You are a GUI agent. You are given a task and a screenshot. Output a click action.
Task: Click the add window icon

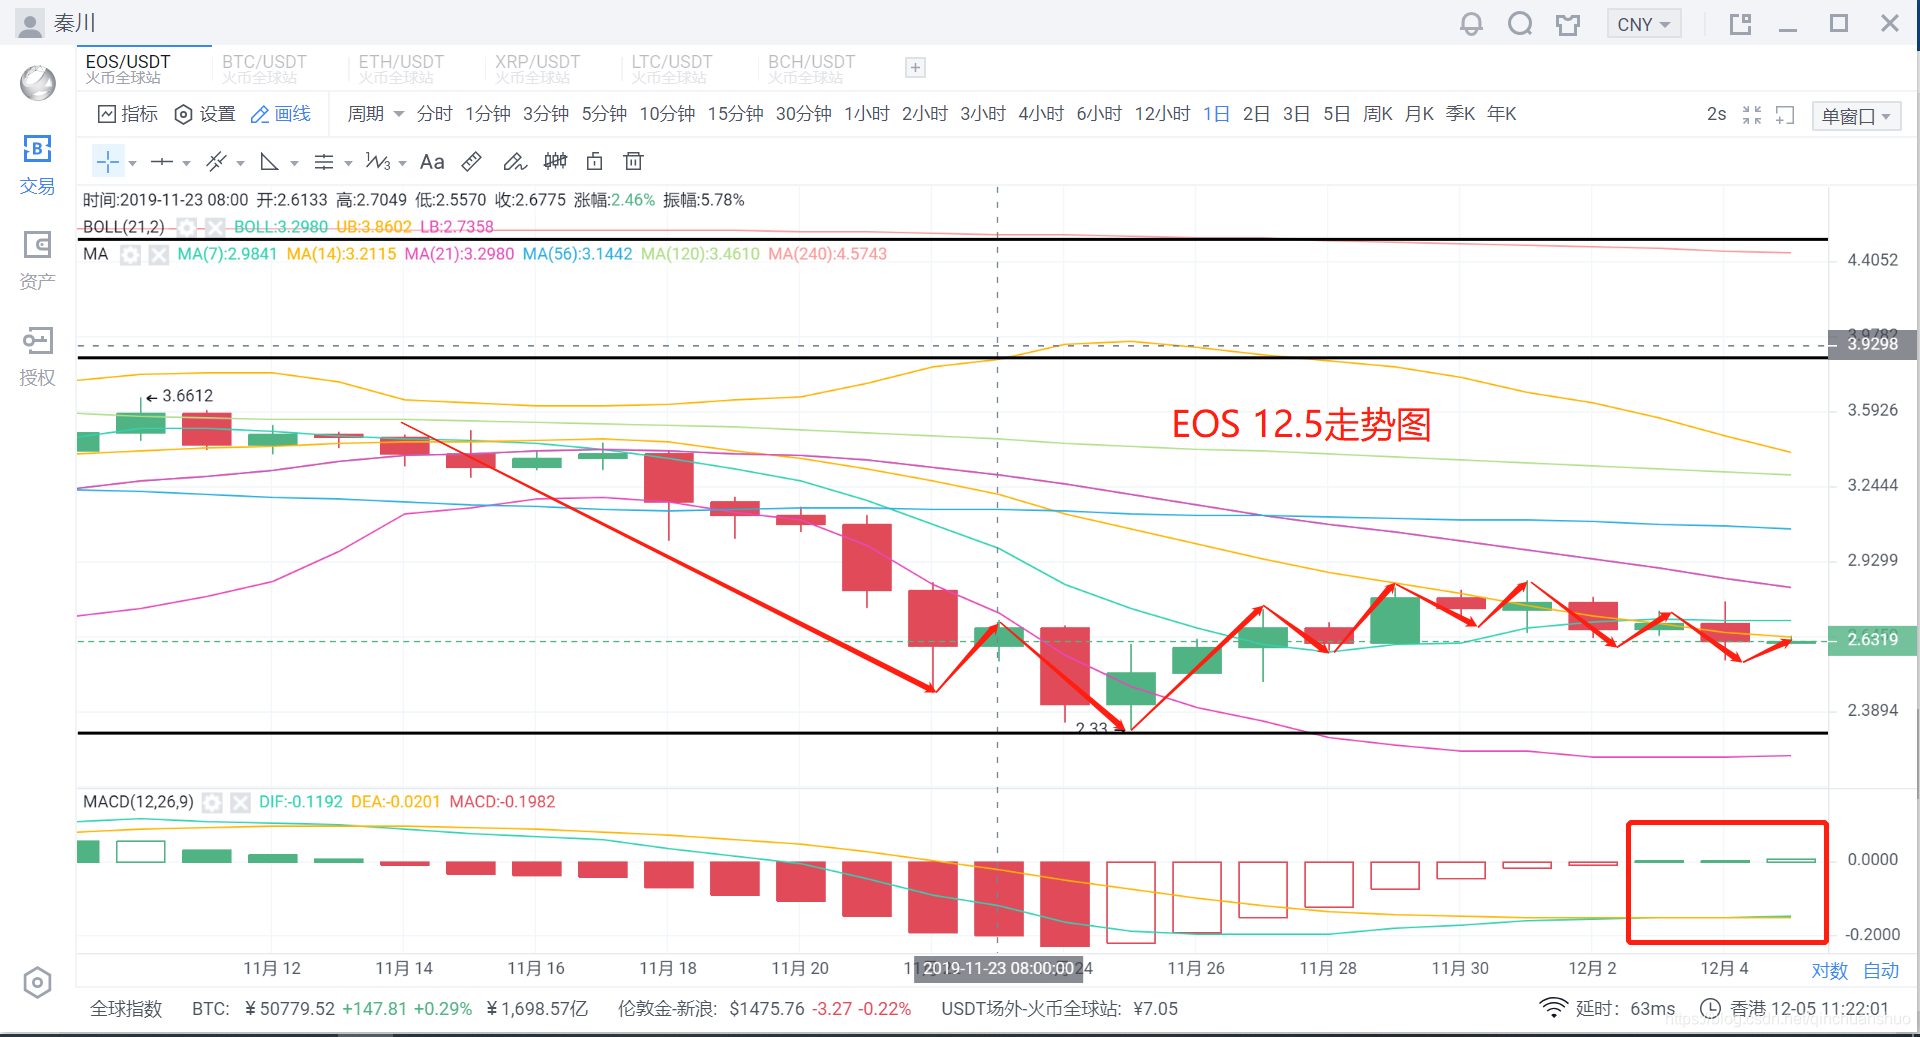(1785, 115)
